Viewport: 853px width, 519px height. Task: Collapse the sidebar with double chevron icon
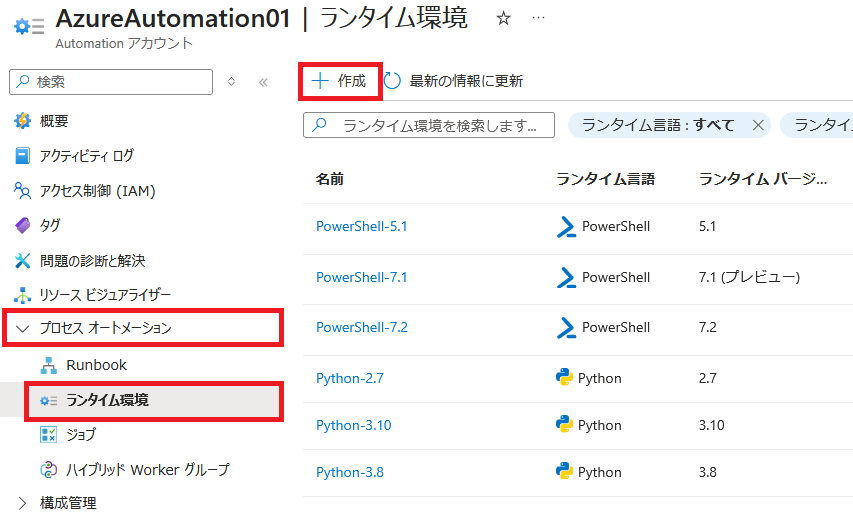pos(263,82)
